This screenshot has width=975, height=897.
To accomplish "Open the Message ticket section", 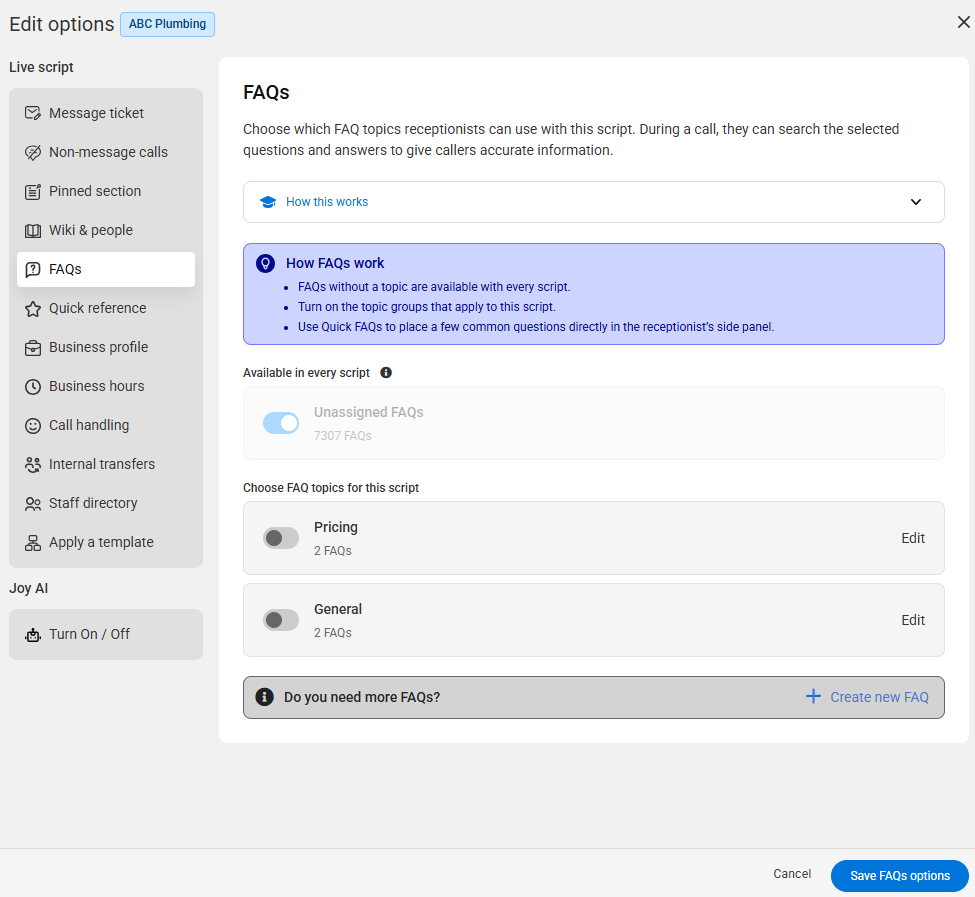I will [106, 113].
